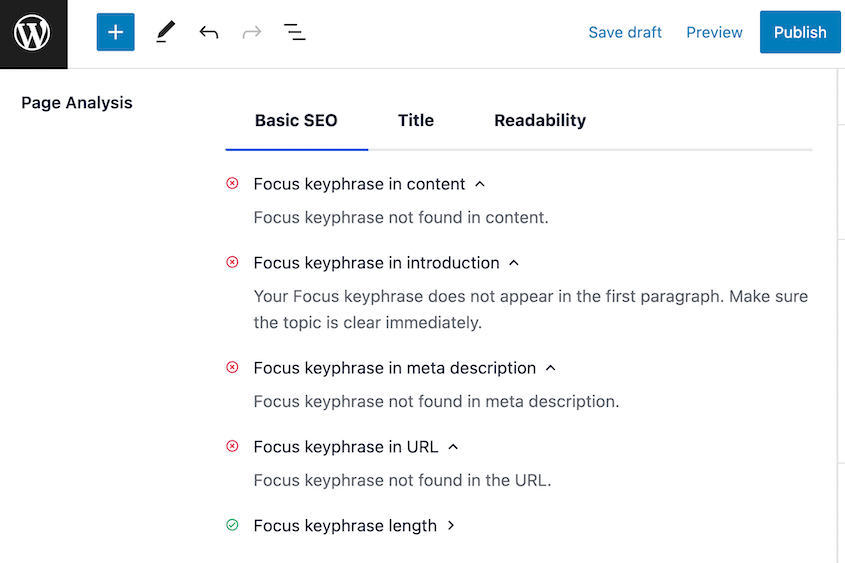Click red error icon for keyphrase in content

tap(232, 184)
